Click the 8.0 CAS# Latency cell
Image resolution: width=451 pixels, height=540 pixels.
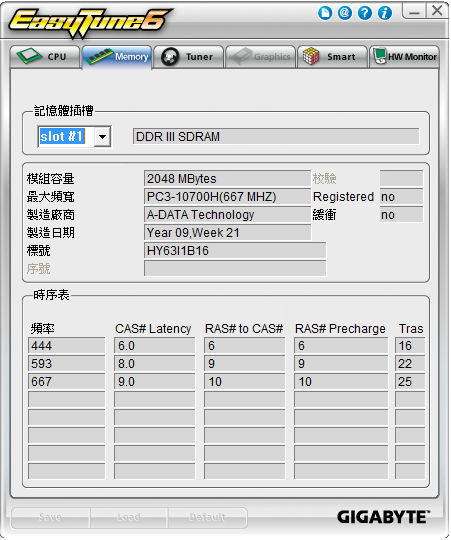(x=155, y=364)
